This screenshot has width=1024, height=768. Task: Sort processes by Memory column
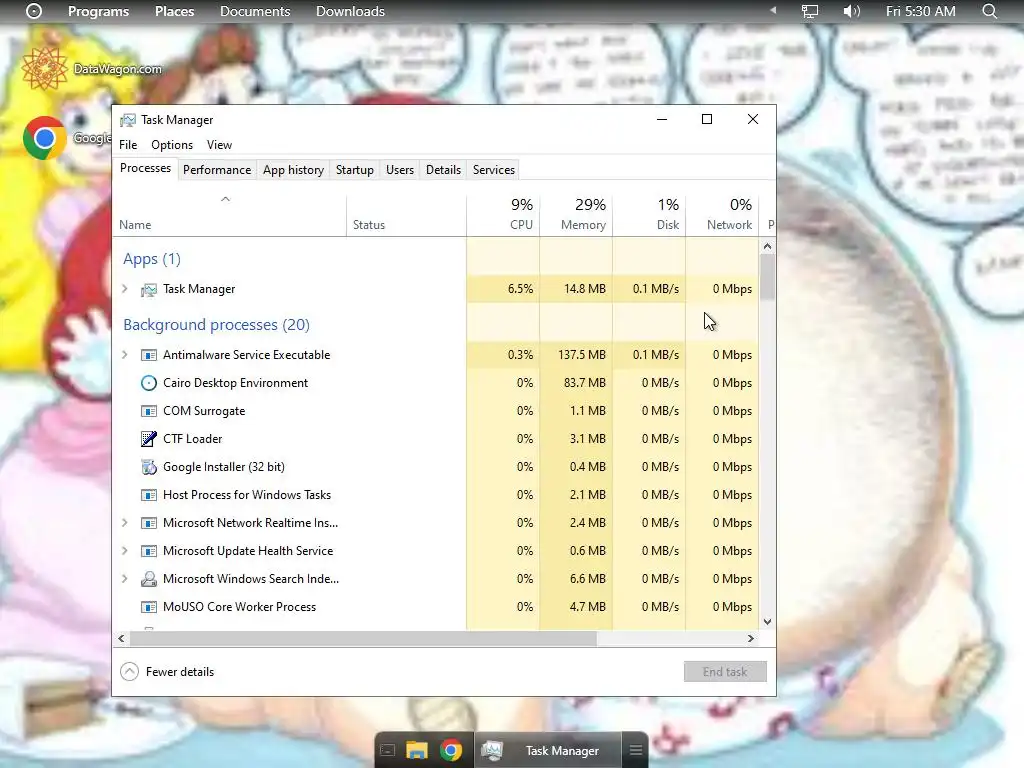[576, 216]
